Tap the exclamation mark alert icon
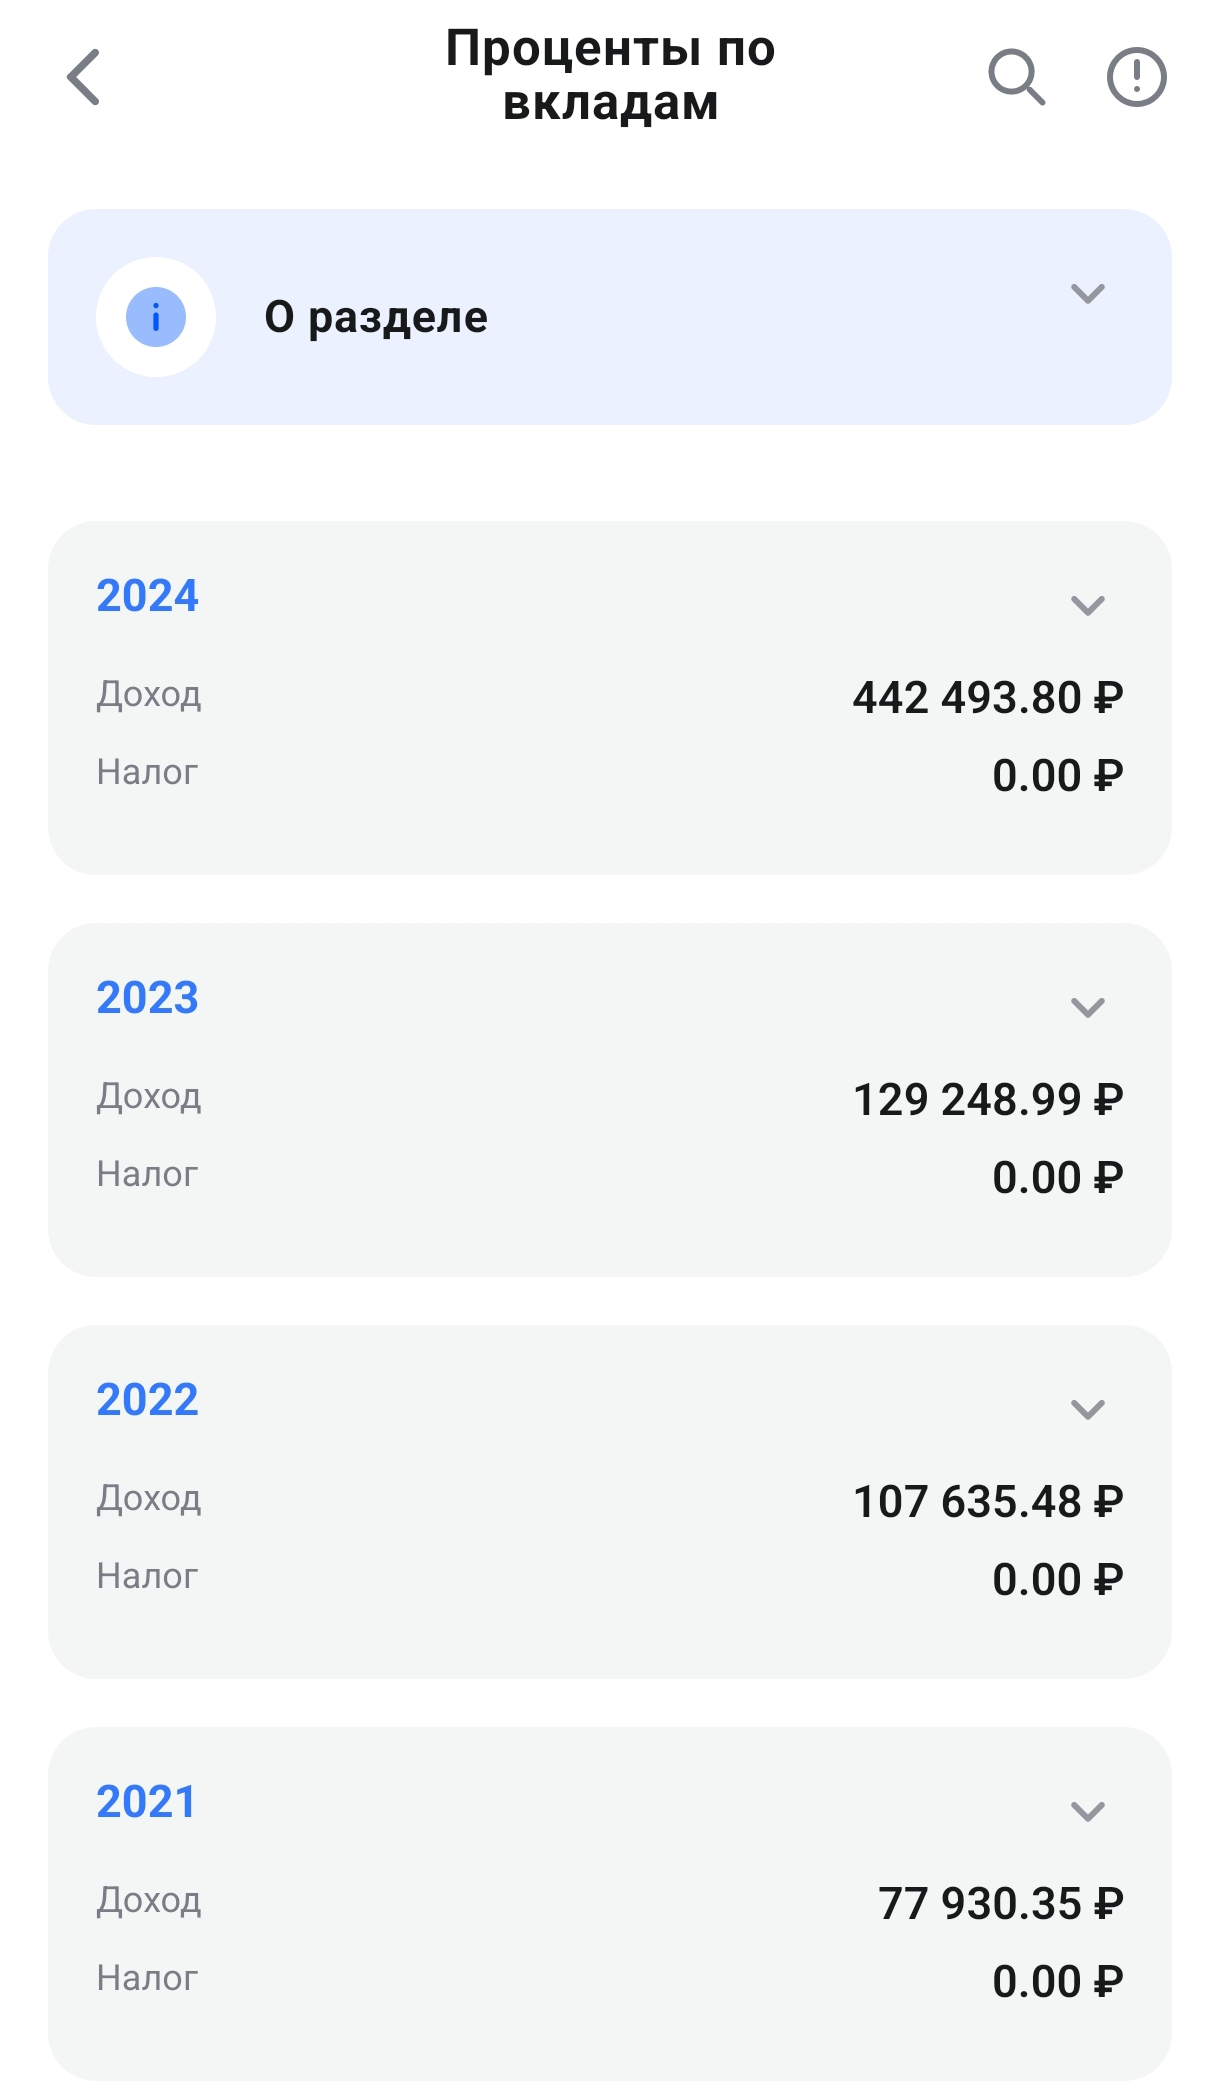Viewport: 1220px width, 2097px height. (1136, 77)
